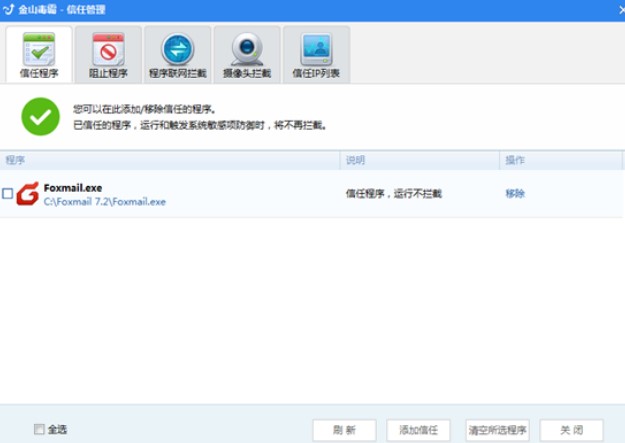The width and height of the screenshot is (625, 443).
Task: Click the 阻止程序 red prohibited icon
Action: coord(108,48)
